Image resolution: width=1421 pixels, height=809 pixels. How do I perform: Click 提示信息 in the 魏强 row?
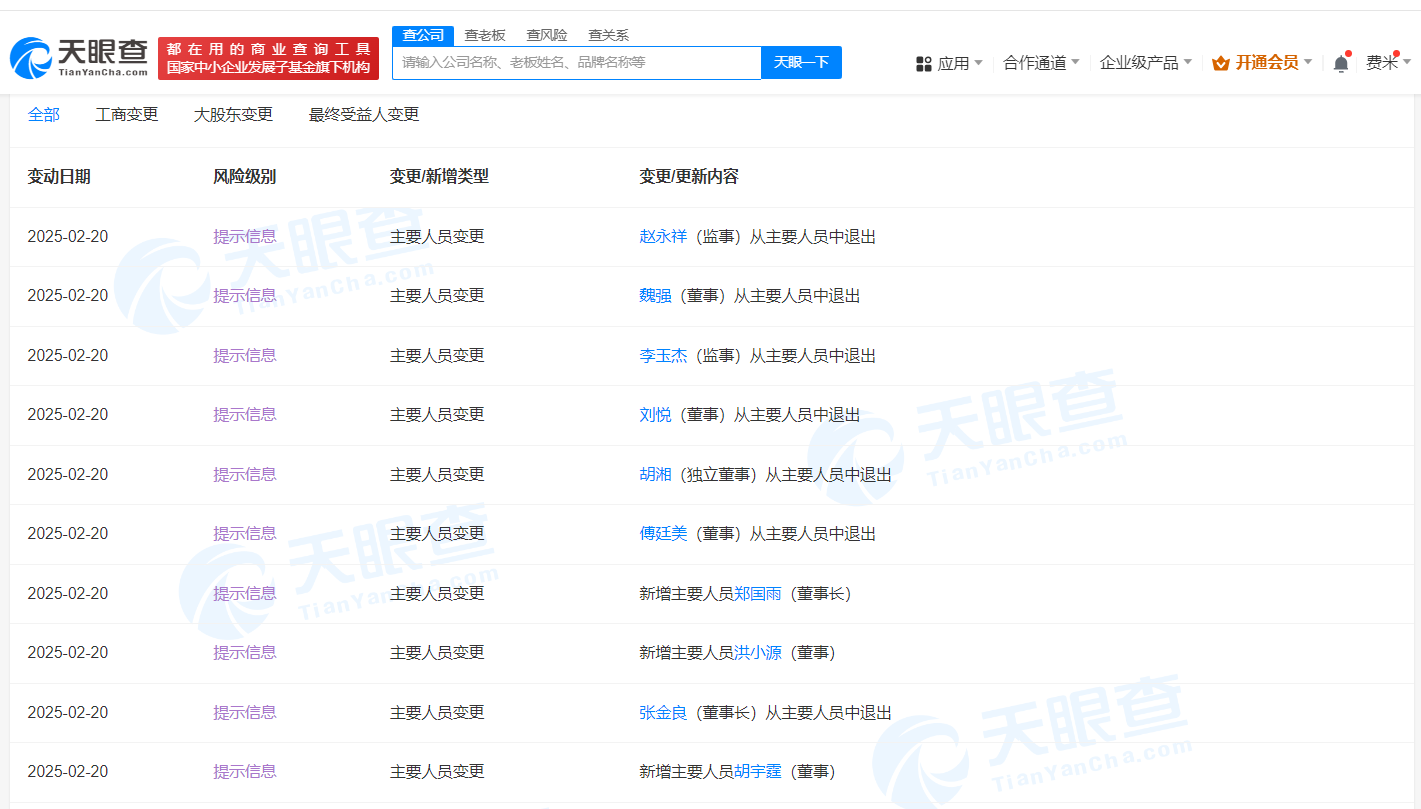point(245,295)
